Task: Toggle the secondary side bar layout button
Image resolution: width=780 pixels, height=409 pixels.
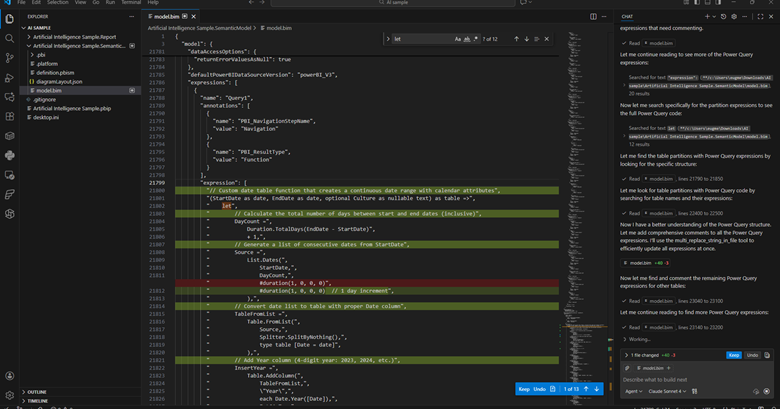Action: pyautogui.click(x=718, y=2)
